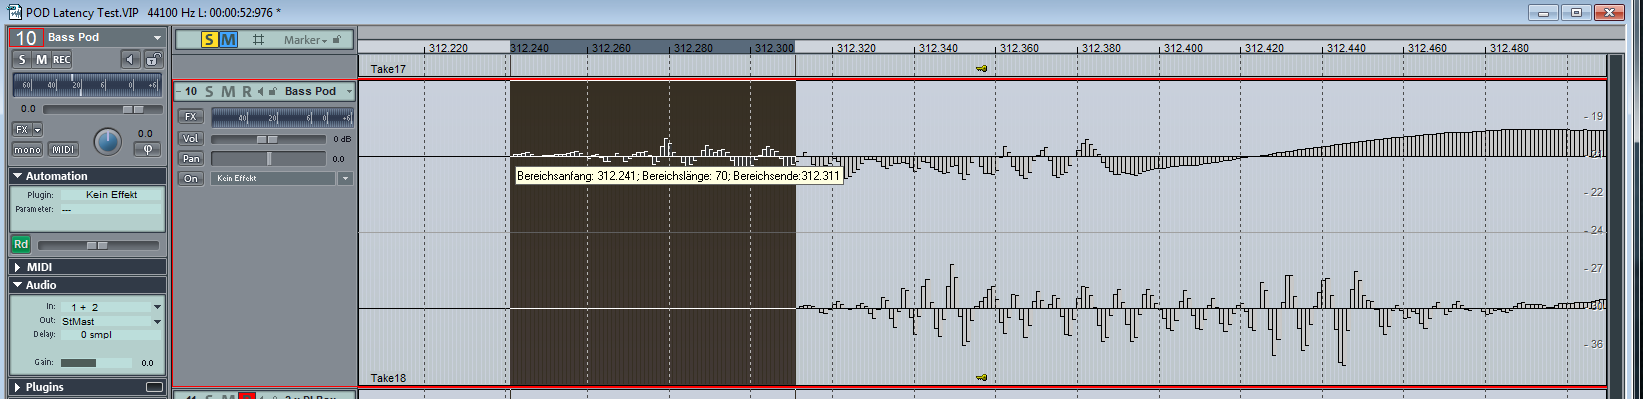Toggle the phase invert button
1643x399 pixels.
pyautogui.click(x=147, y=149)
